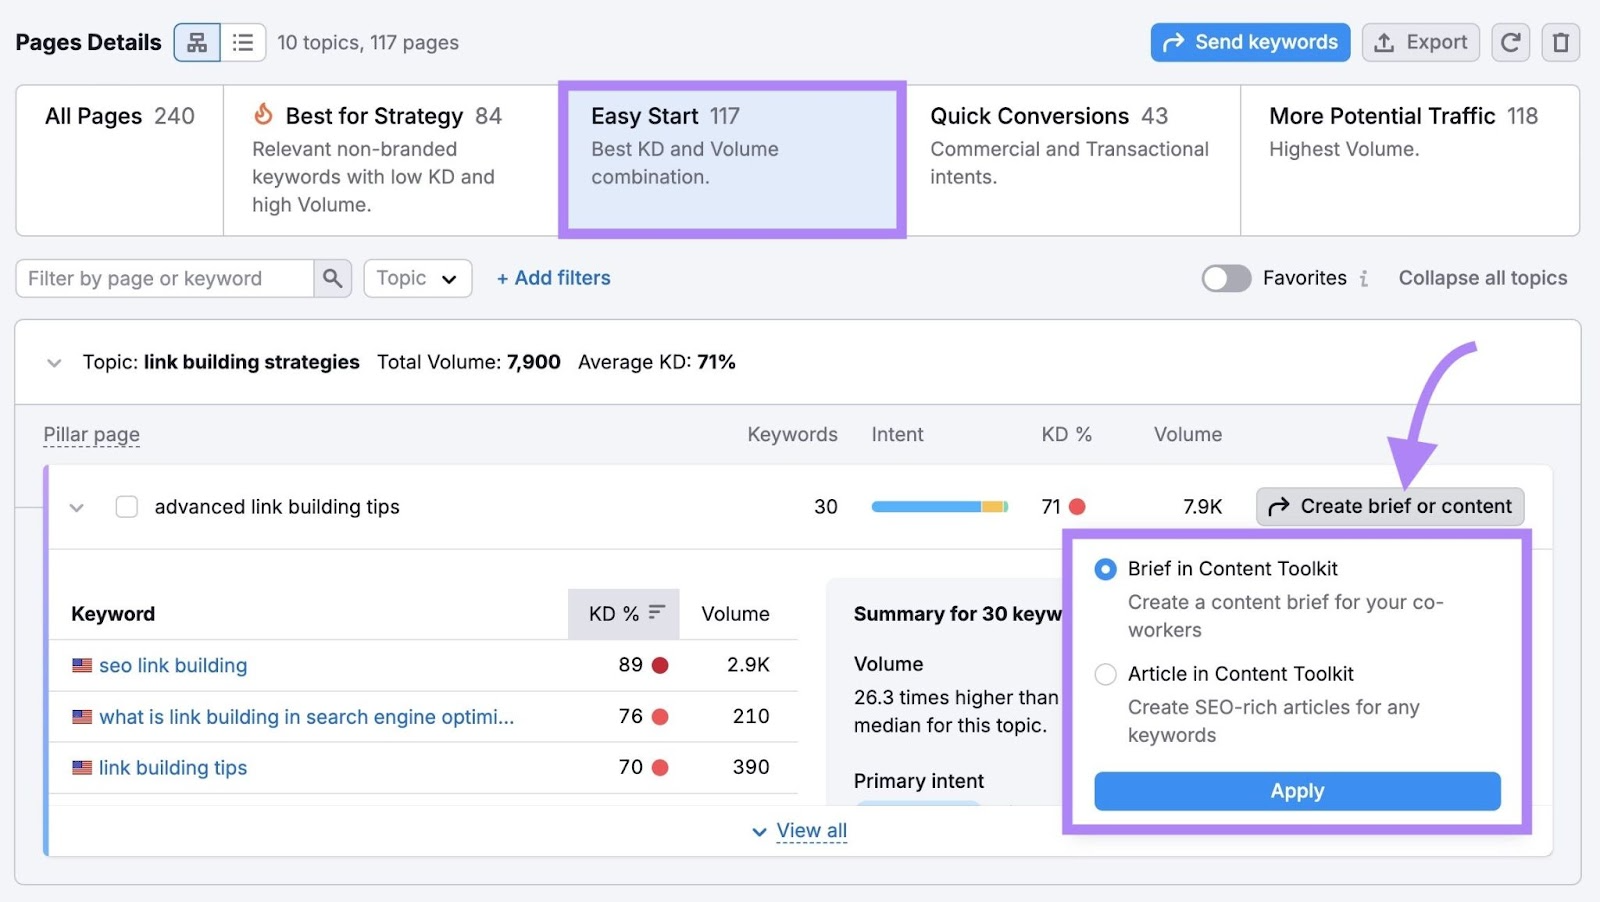Click the refresh icon near Export

click(1510, 42)
